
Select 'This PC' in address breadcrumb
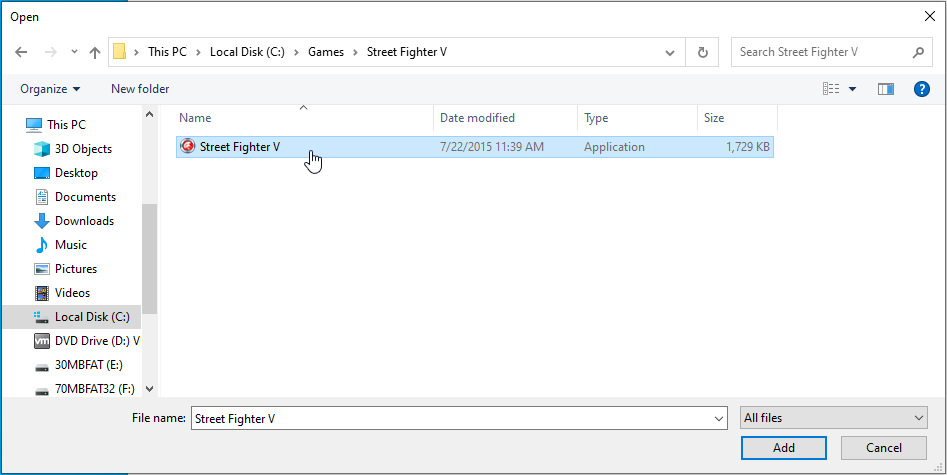tap(167, 52)
